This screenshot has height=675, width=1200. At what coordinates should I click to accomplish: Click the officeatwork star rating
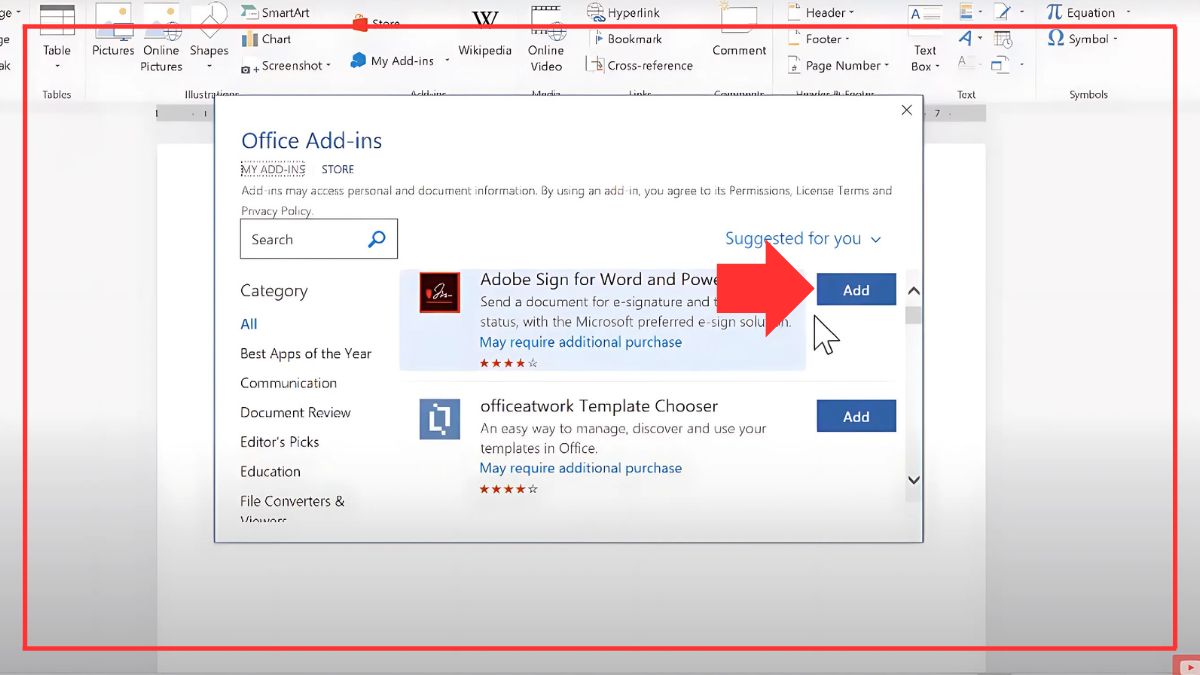[x=508, y=489]
